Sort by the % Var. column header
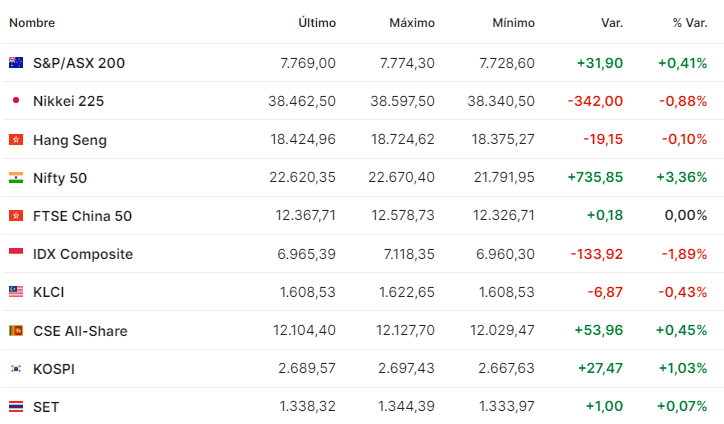The image size is (724, 424). pos(690,22)
